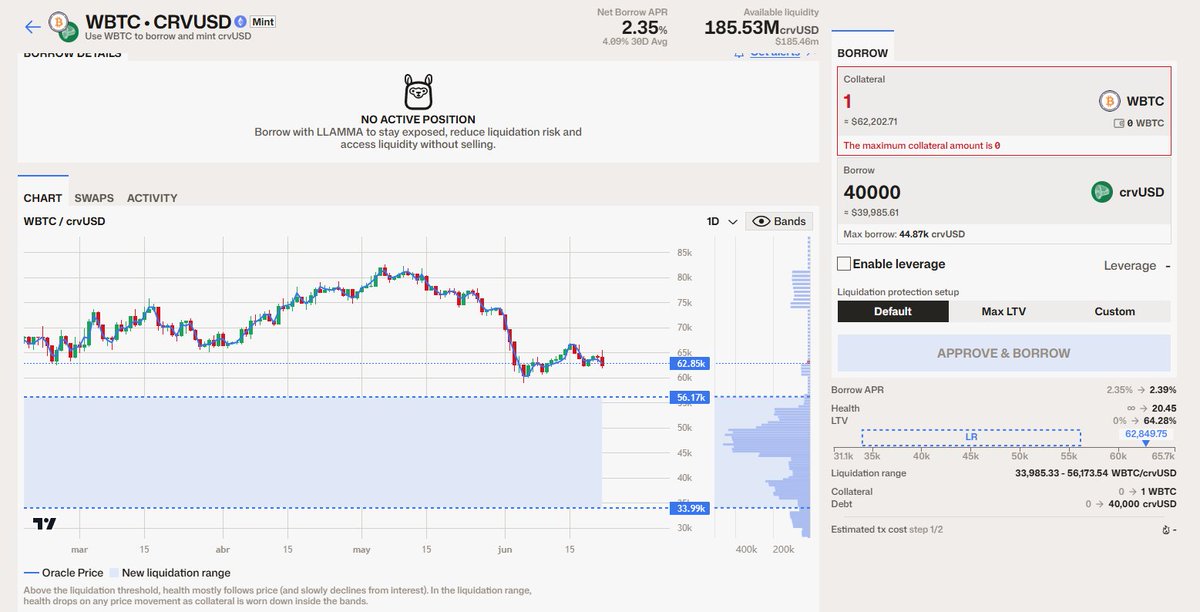Click the LR range box on price scale
1200x612 pixels.
[x=970, y=437]
